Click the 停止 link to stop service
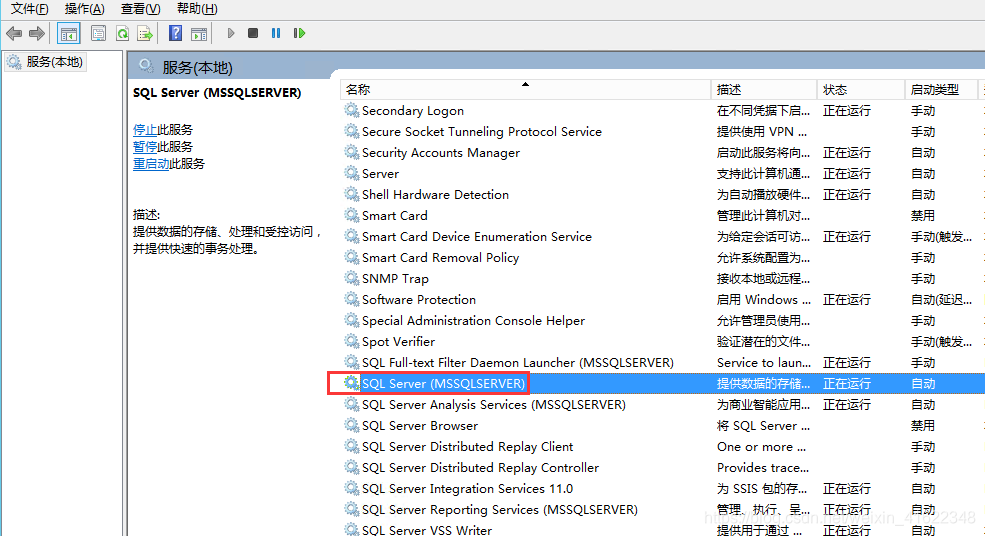 pyautogui.click(x=144, y=130)
